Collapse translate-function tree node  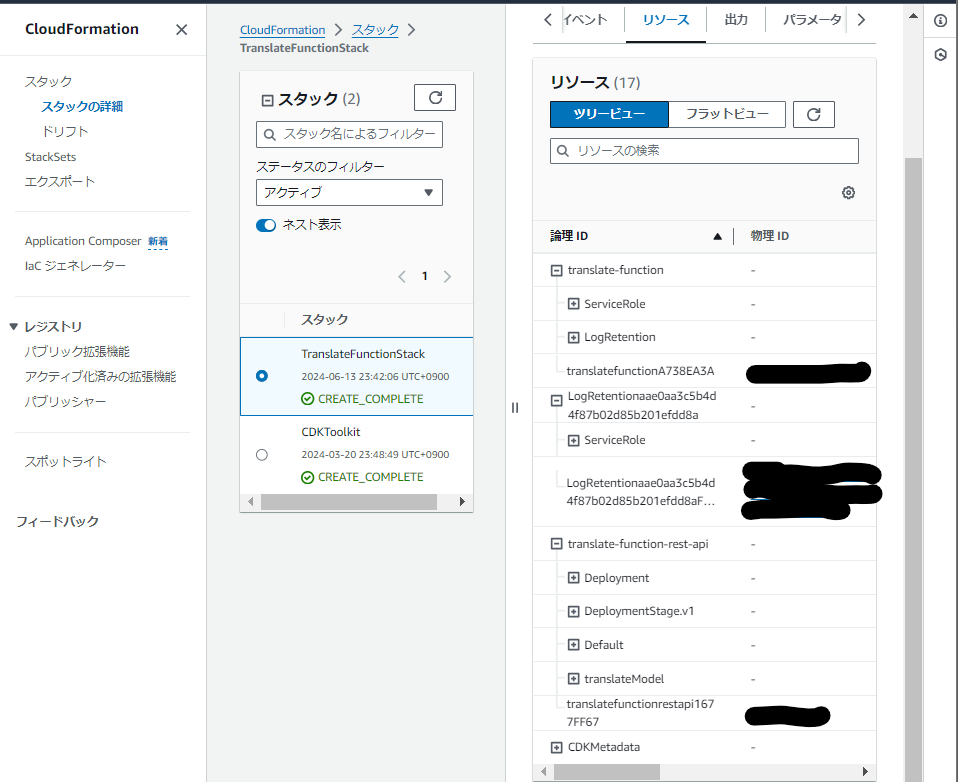coord(556,270)
